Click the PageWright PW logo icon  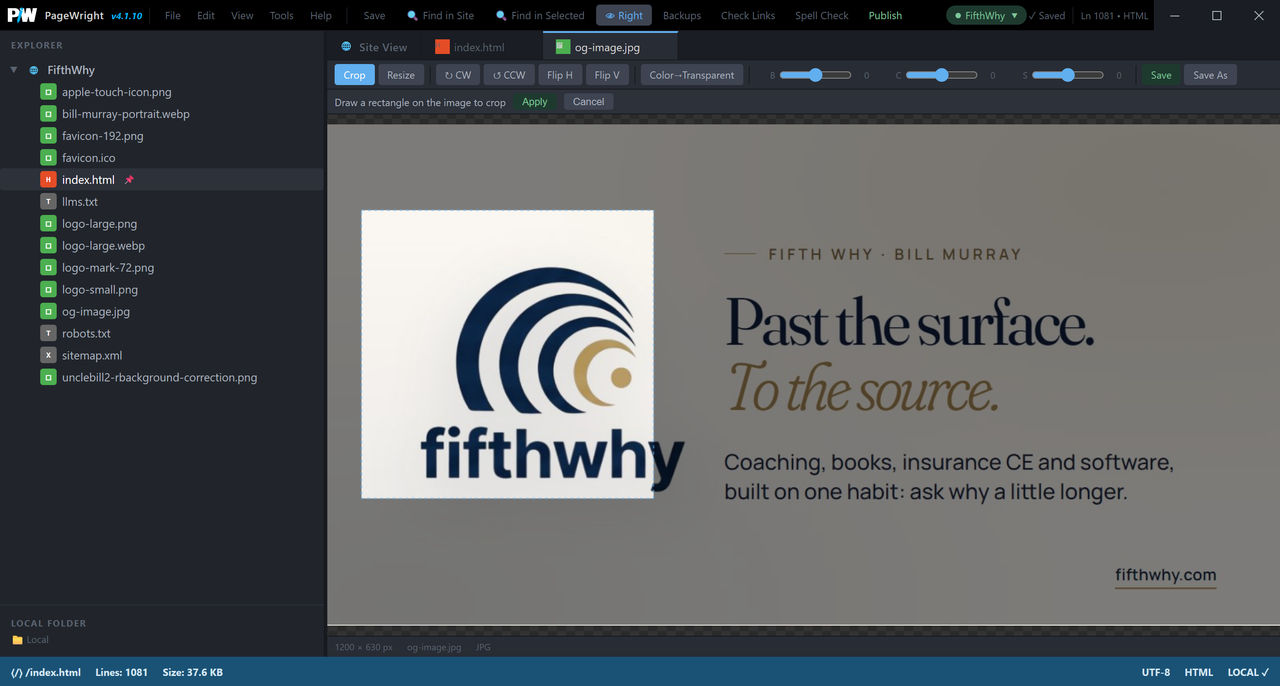click(x=22, y=15)
